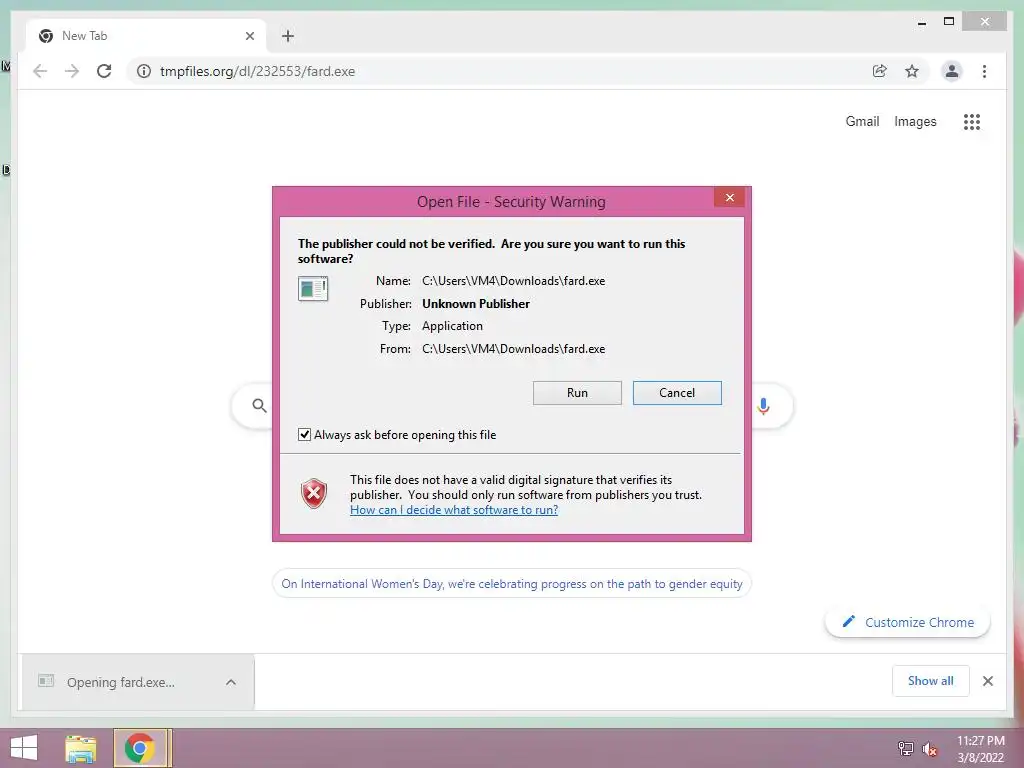Screen dimensions: 1024x768
Task: Click the Unknown Publisher text
Action: 476,304
